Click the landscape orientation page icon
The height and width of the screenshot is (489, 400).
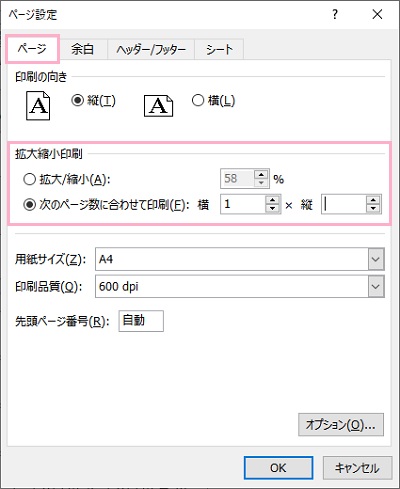[158, 106]
